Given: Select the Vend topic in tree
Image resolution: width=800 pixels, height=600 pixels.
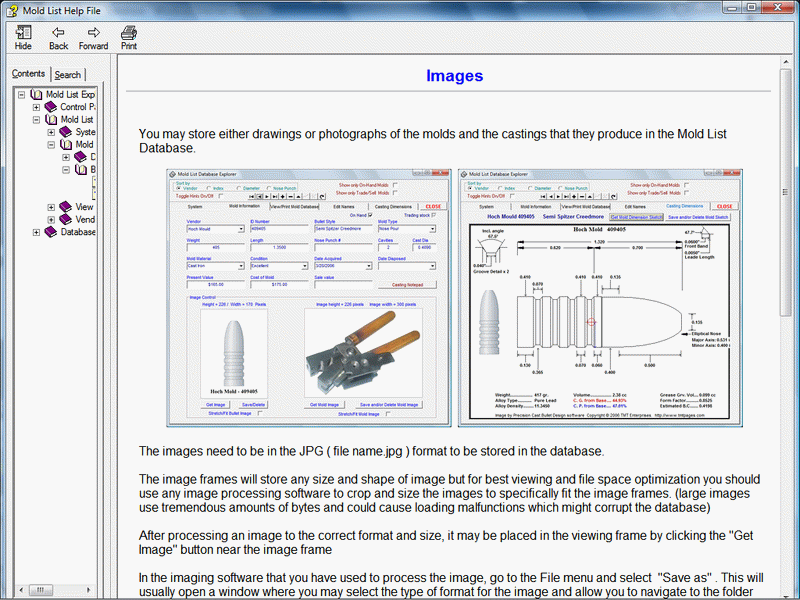Looking at the screenshot, I should [85, 219].
